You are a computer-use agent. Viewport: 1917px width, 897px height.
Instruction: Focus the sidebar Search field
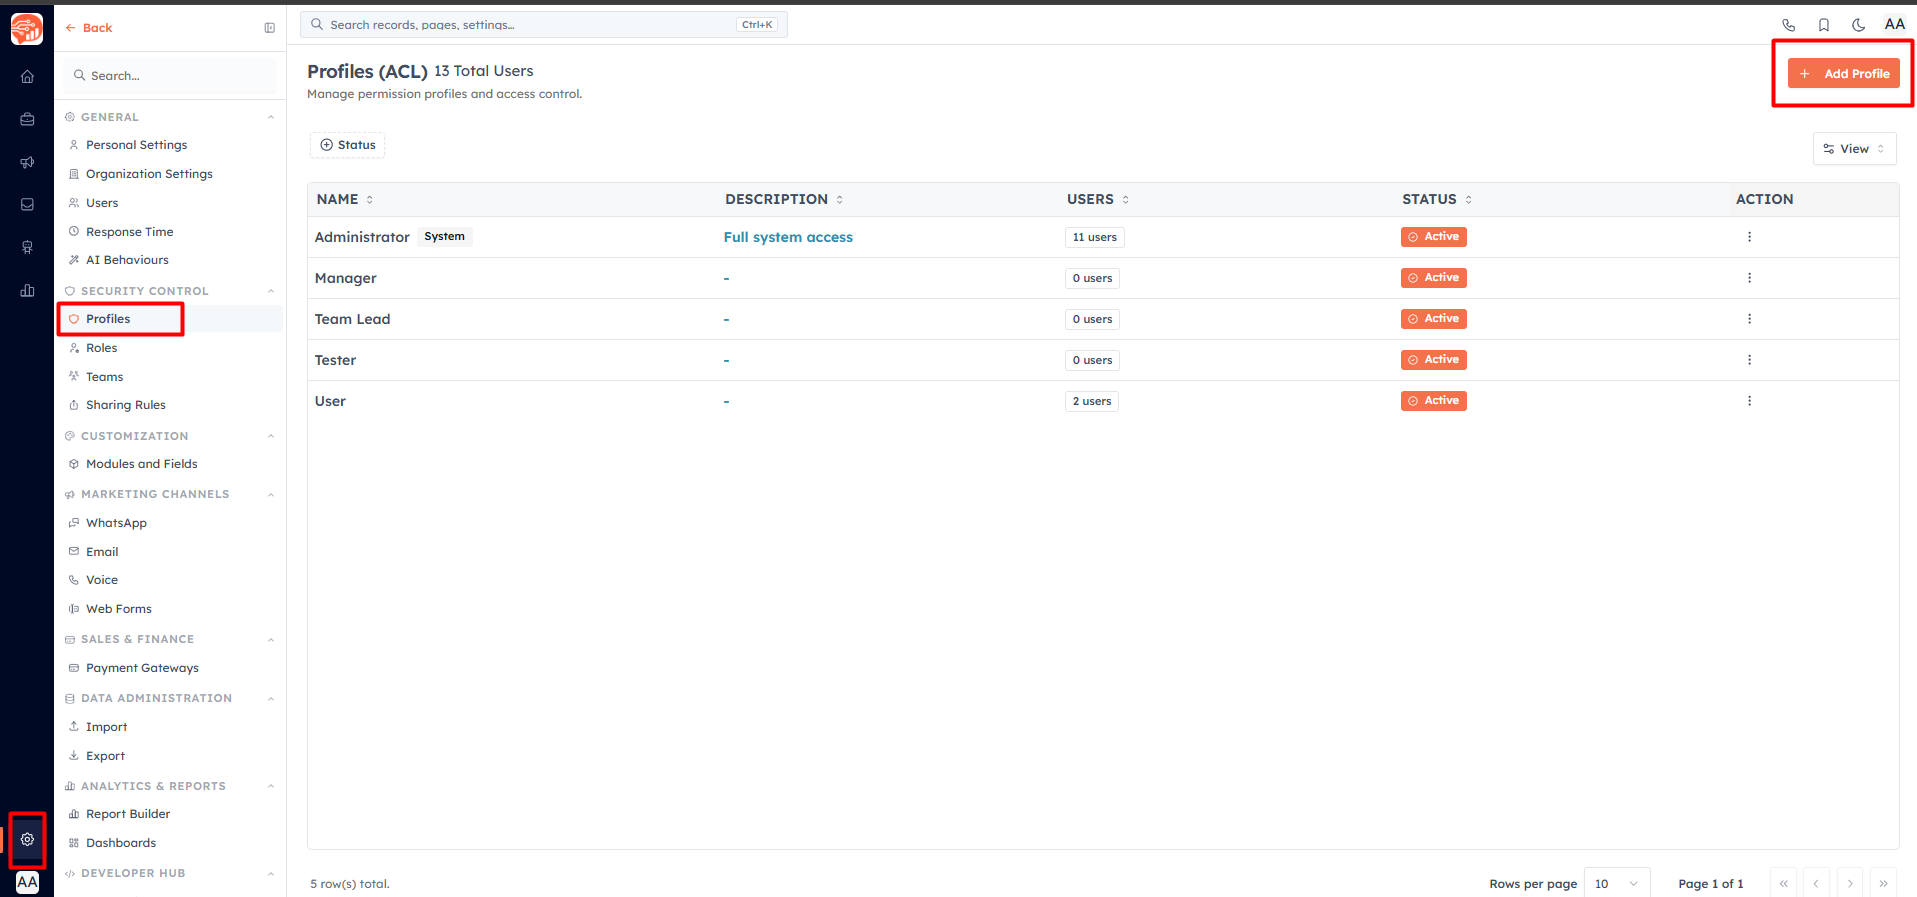pos(170,76)
